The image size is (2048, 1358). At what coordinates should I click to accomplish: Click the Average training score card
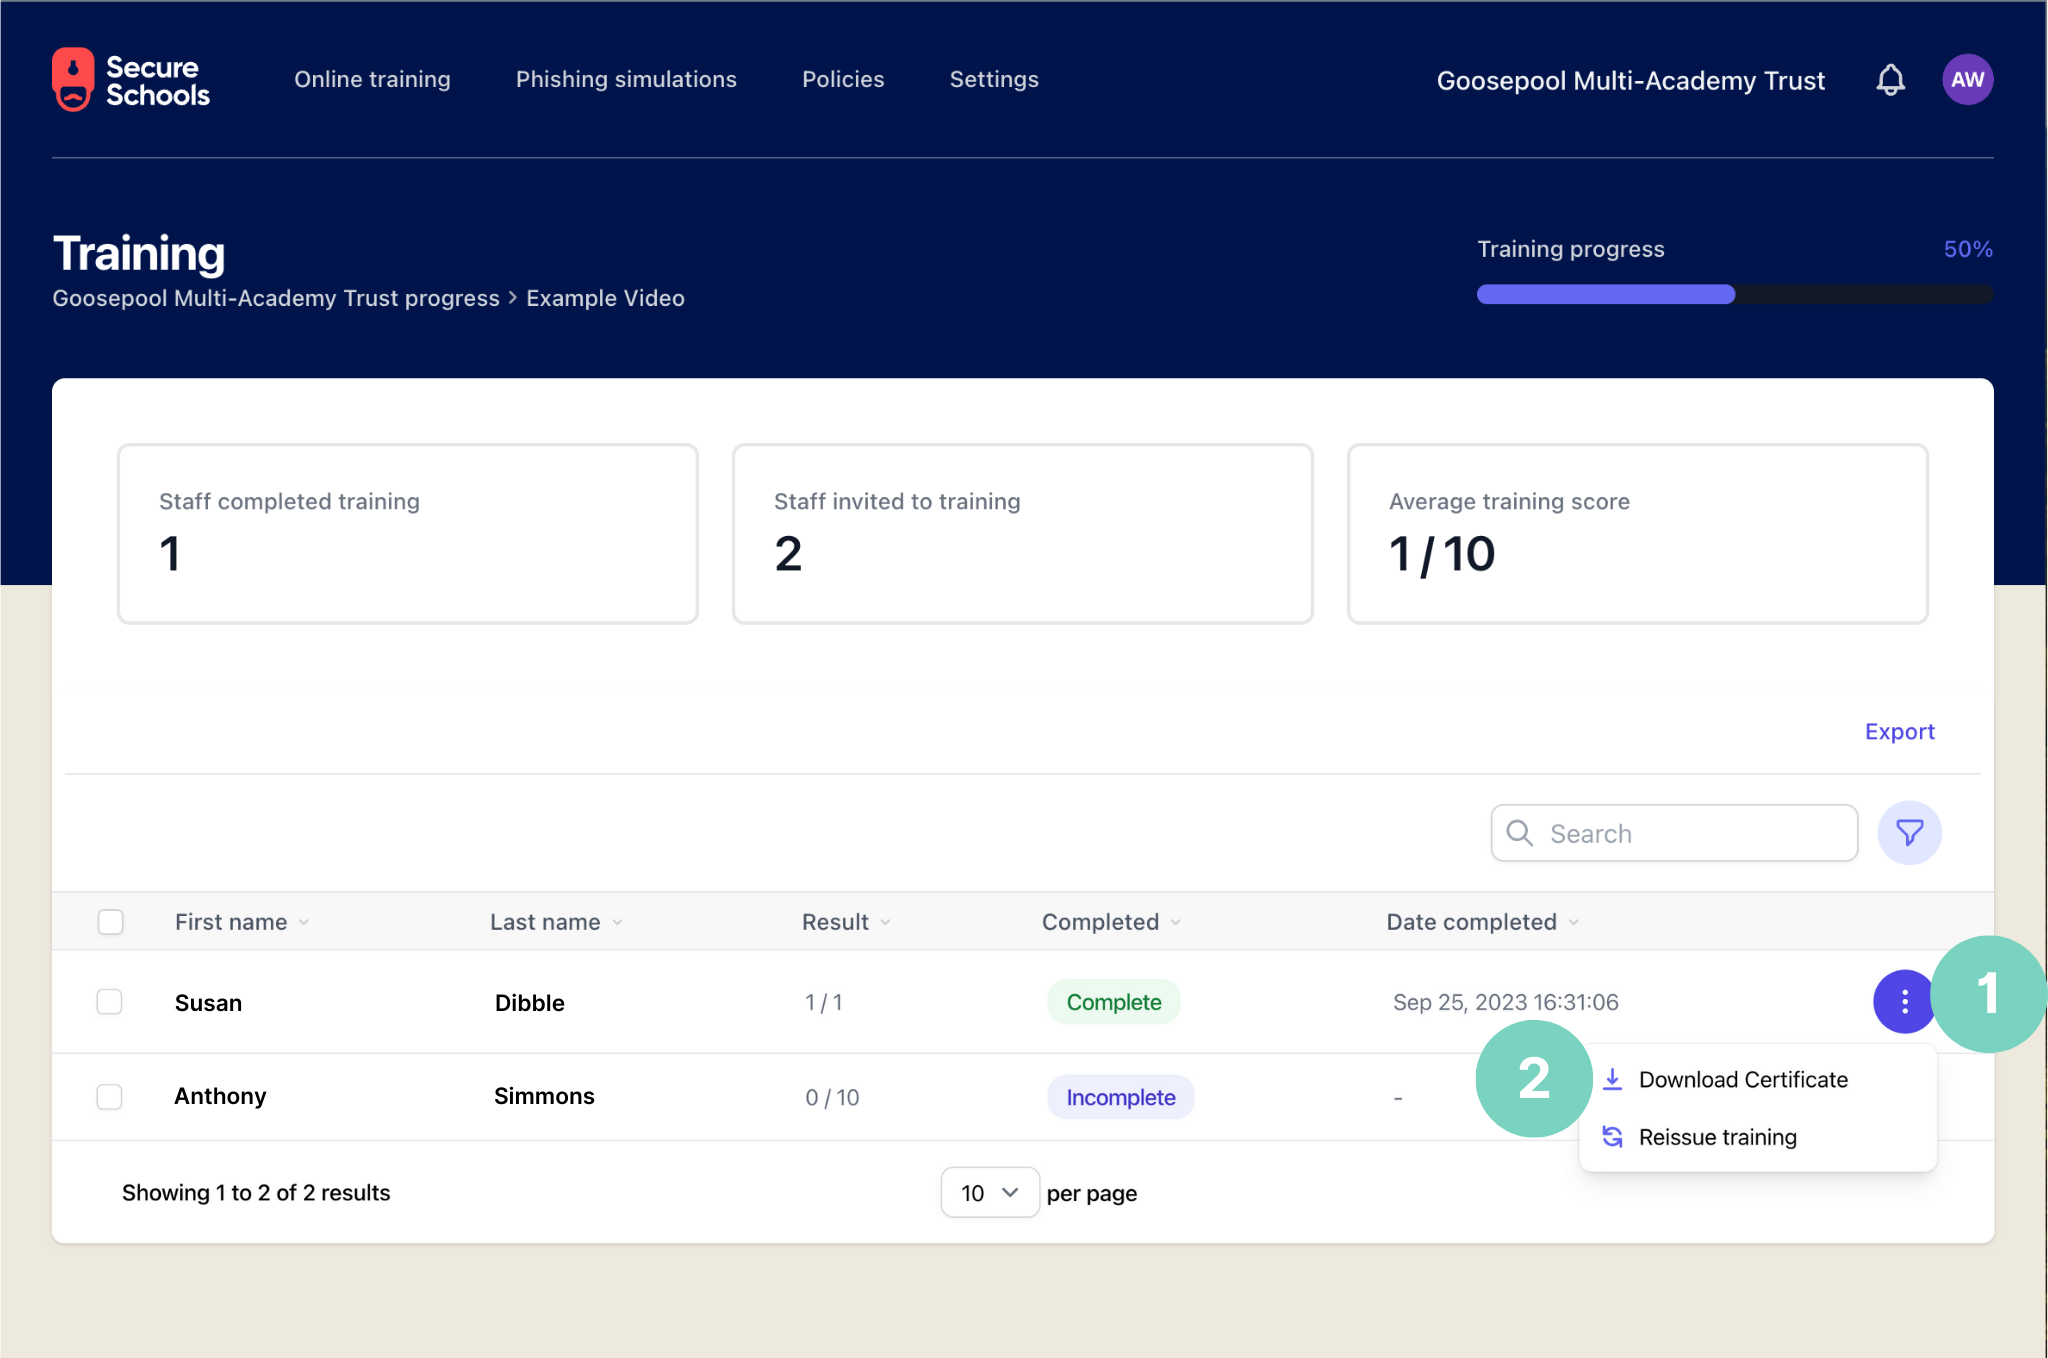coord(1637,534)
